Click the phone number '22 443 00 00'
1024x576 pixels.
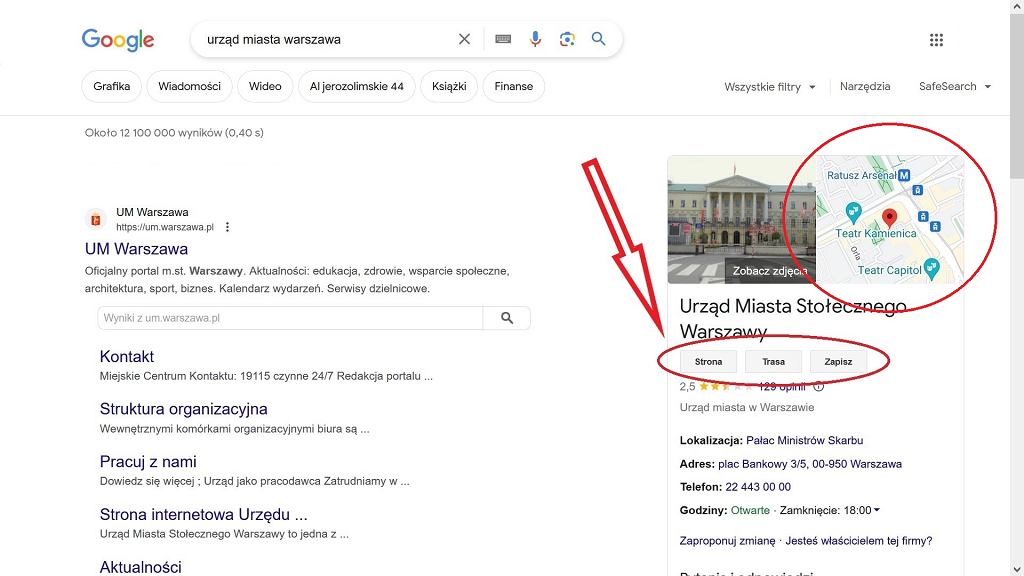[758, 487]
